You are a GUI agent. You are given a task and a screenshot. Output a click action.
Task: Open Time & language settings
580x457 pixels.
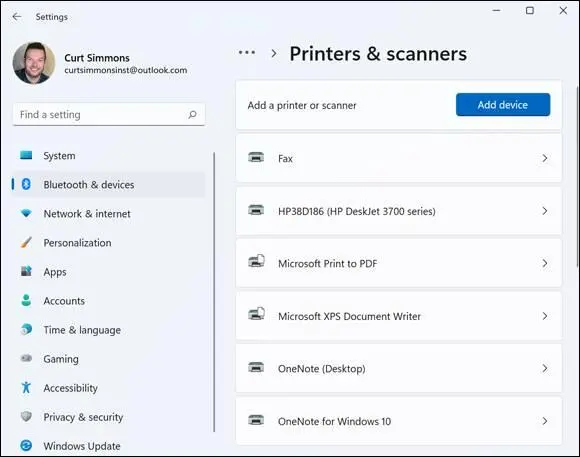point(108,330)
